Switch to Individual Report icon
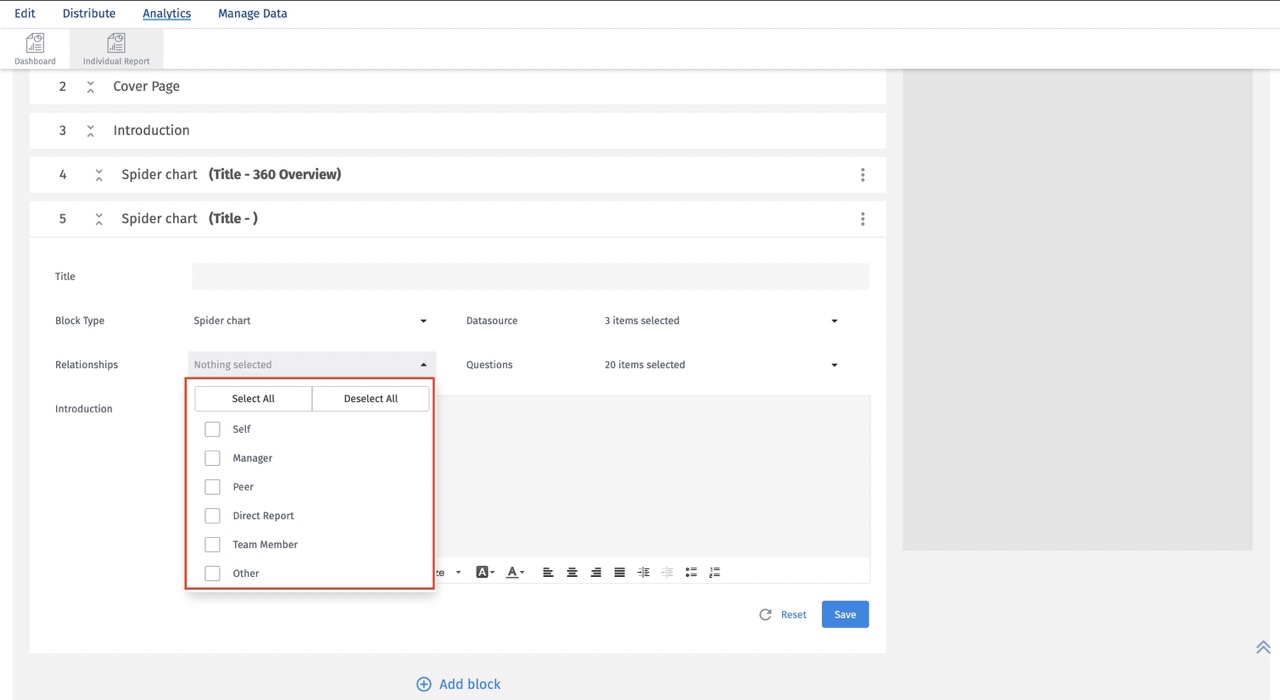The width and height of the screenshot is (1280, 700). [115, 47]
